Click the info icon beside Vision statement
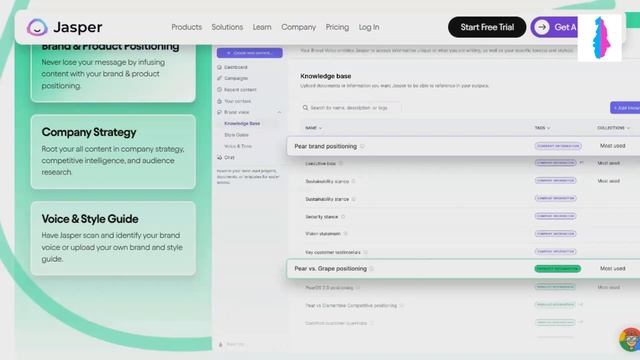This screenshot has width=640, height=360. click(345, 234)
